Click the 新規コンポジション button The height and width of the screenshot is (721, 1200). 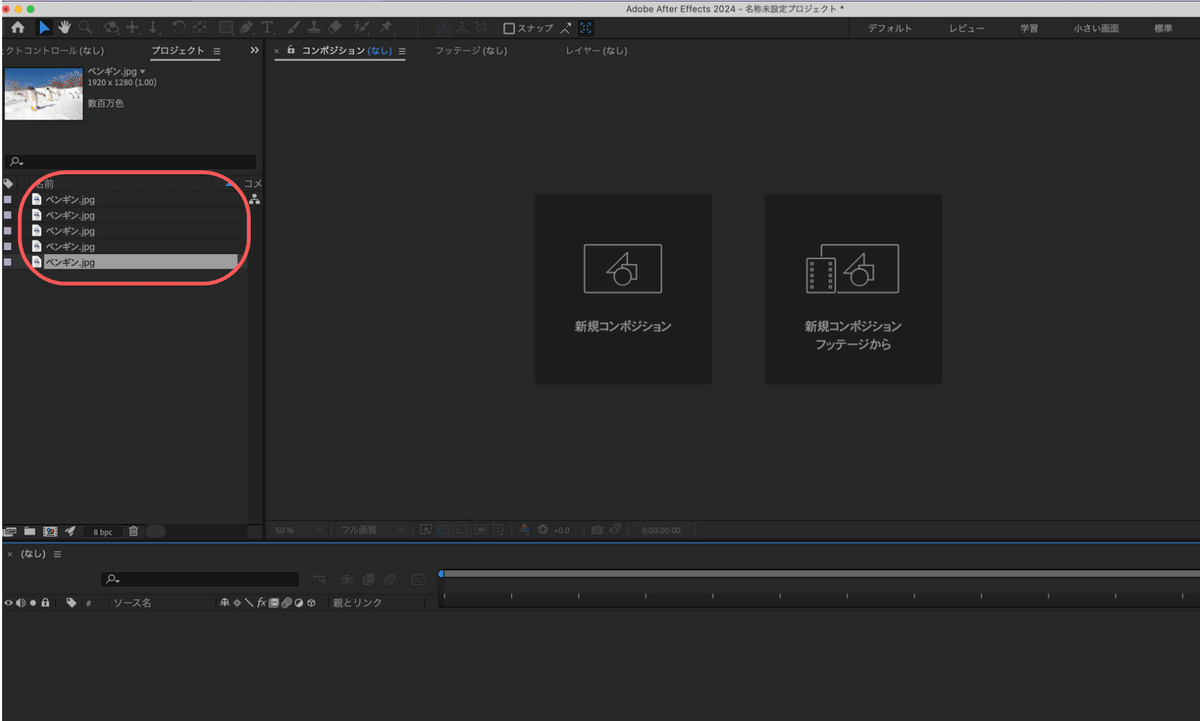tap(623, 289)
